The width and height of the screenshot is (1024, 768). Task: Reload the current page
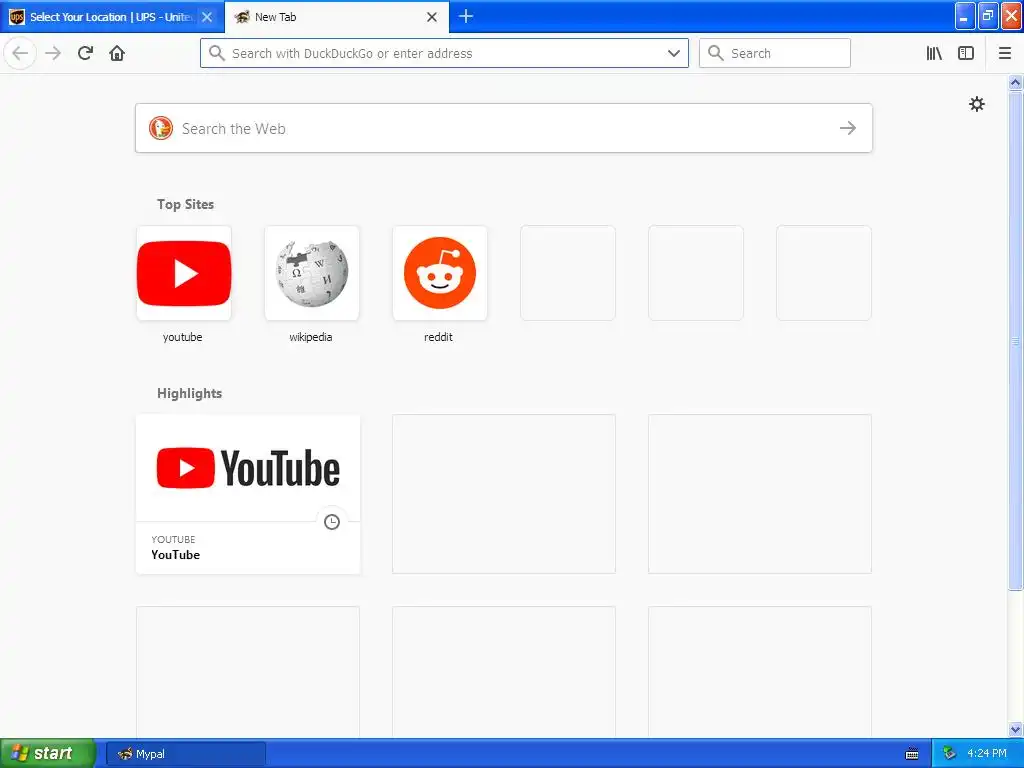[x=86, y=53]
